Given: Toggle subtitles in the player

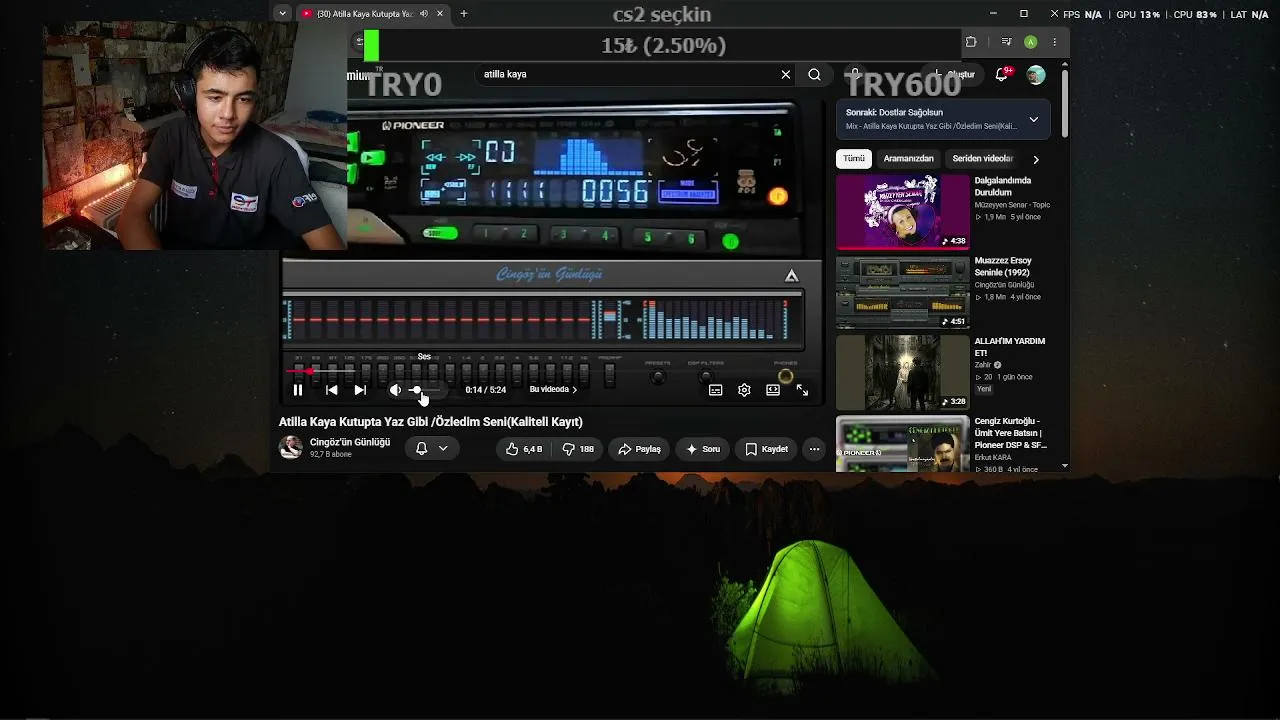Looking at the screenshot, I should click(x=716, y=390).
